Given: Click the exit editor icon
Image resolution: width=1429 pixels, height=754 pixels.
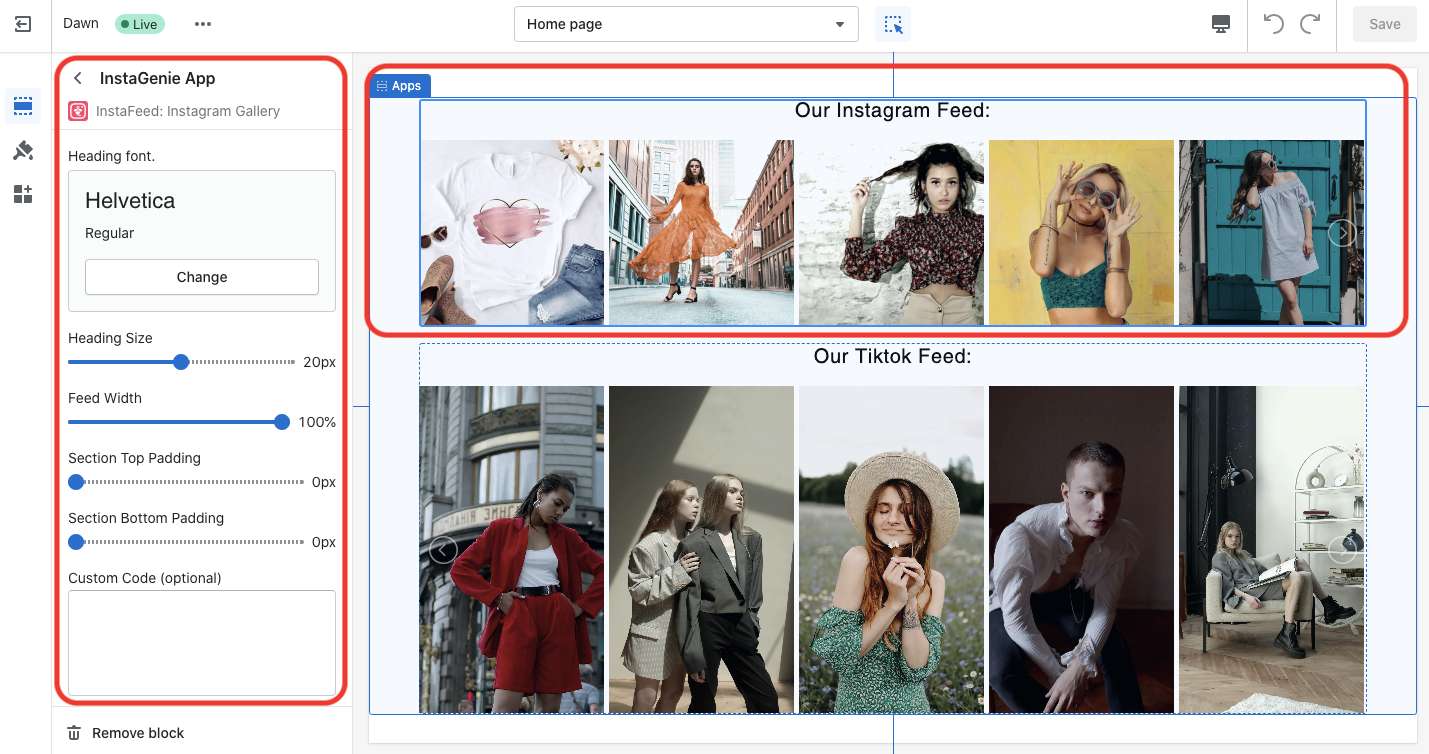Looking at the screenshot, I should pos(24,24).
